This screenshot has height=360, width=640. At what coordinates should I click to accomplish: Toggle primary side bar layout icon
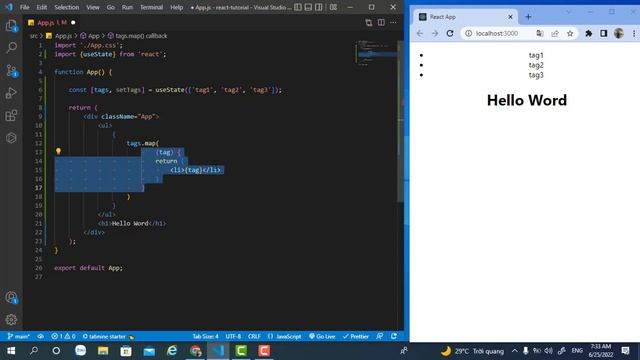click(x=298, y=7)
